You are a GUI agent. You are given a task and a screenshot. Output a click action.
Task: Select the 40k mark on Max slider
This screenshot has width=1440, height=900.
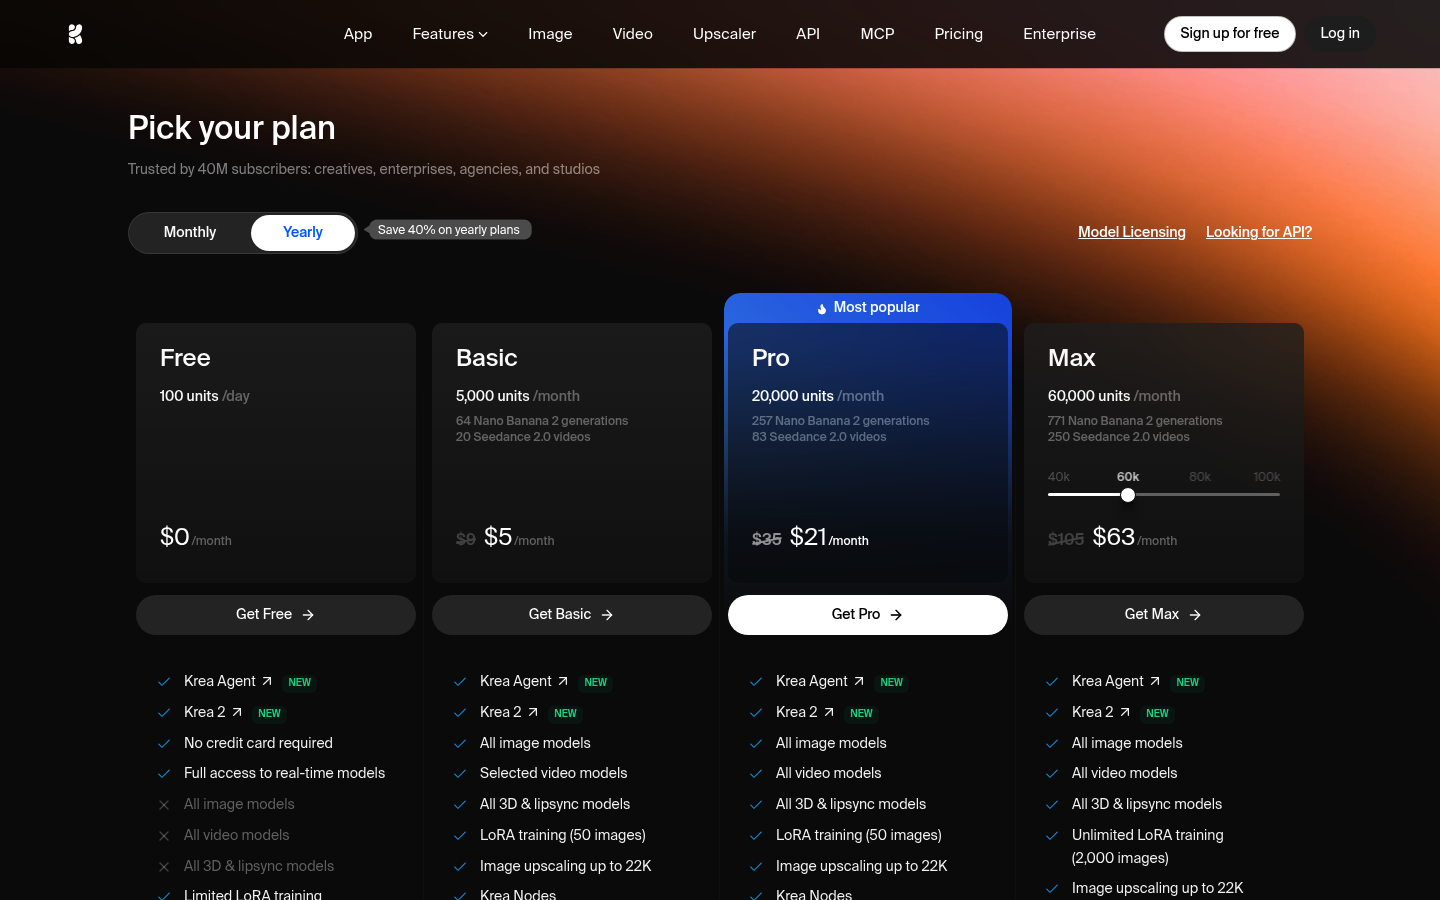[x=1059, y=477]
